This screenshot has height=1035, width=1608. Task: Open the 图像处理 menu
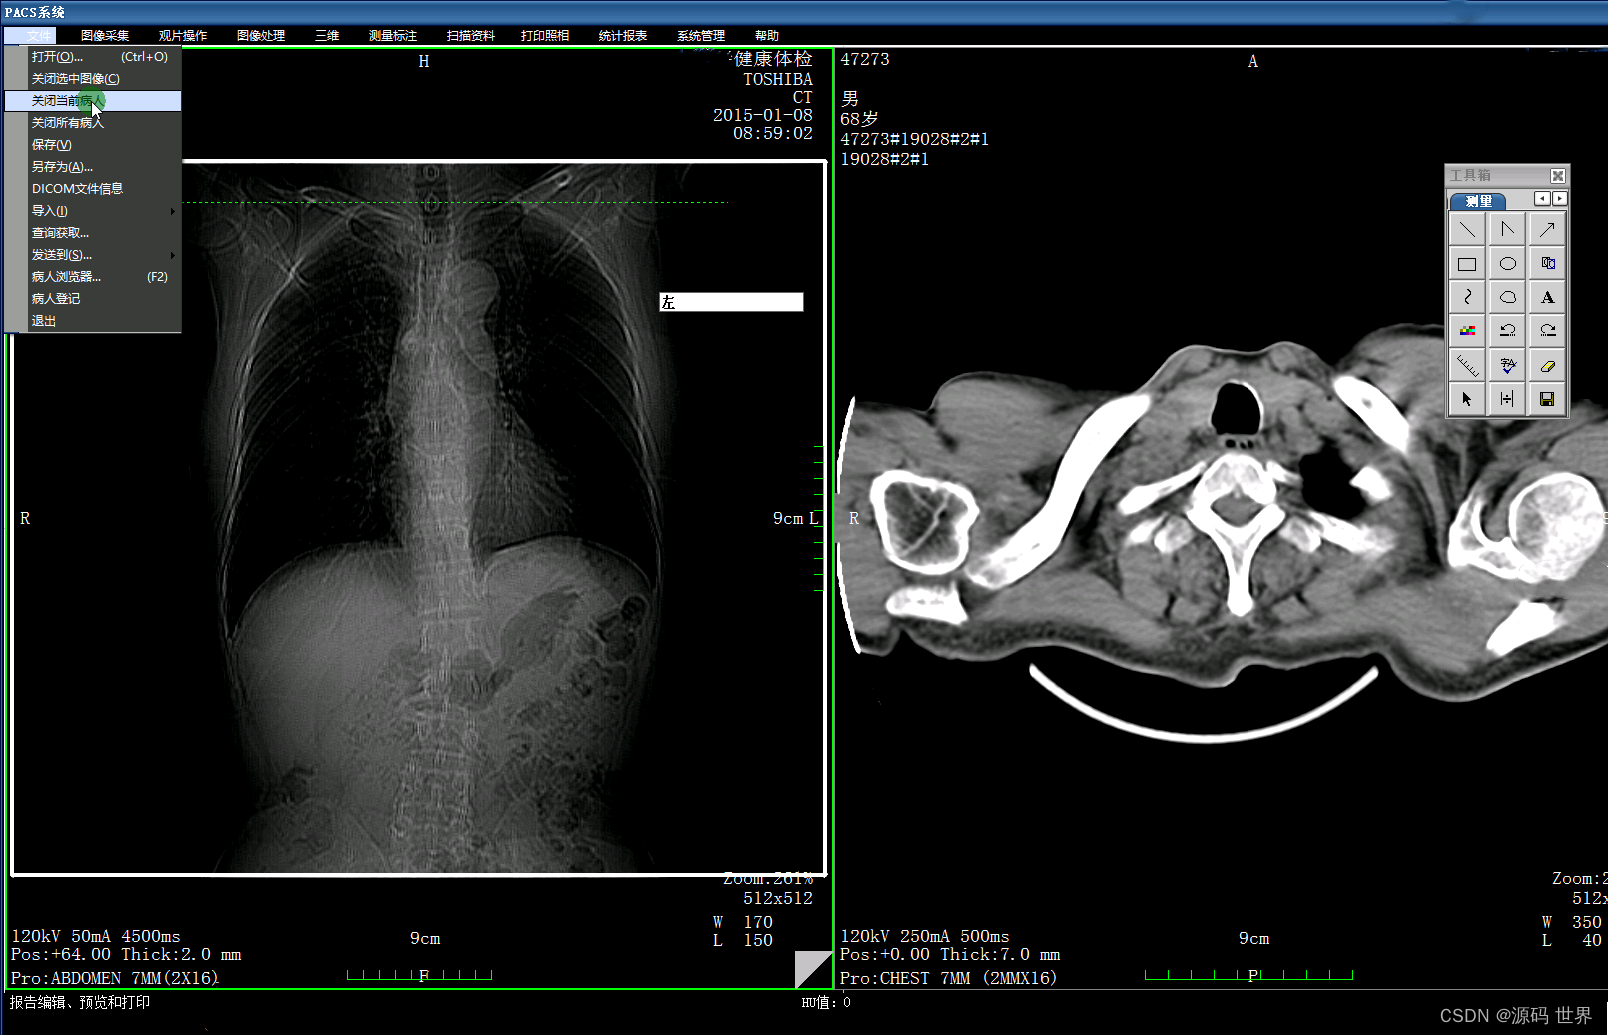(x=261, y=36)
